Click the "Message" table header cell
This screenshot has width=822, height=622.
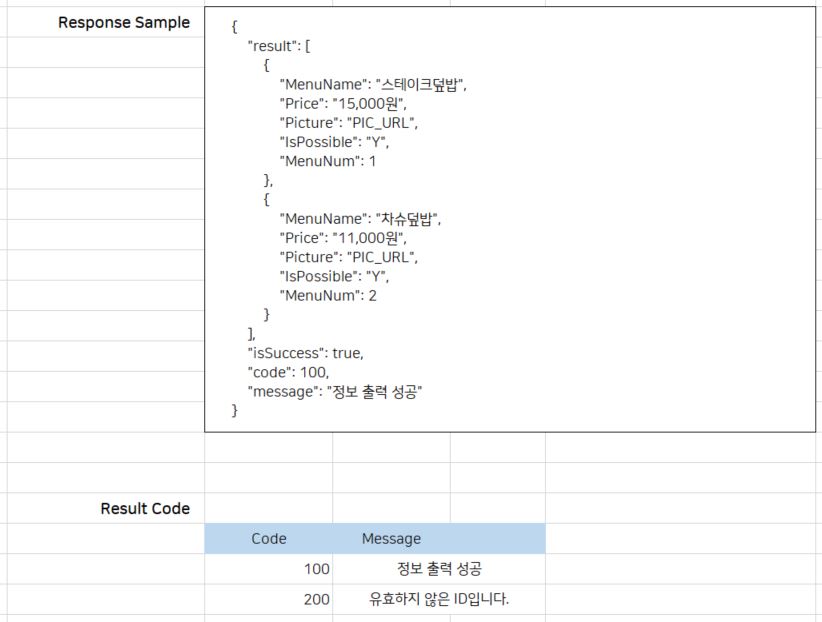point(391,539)
